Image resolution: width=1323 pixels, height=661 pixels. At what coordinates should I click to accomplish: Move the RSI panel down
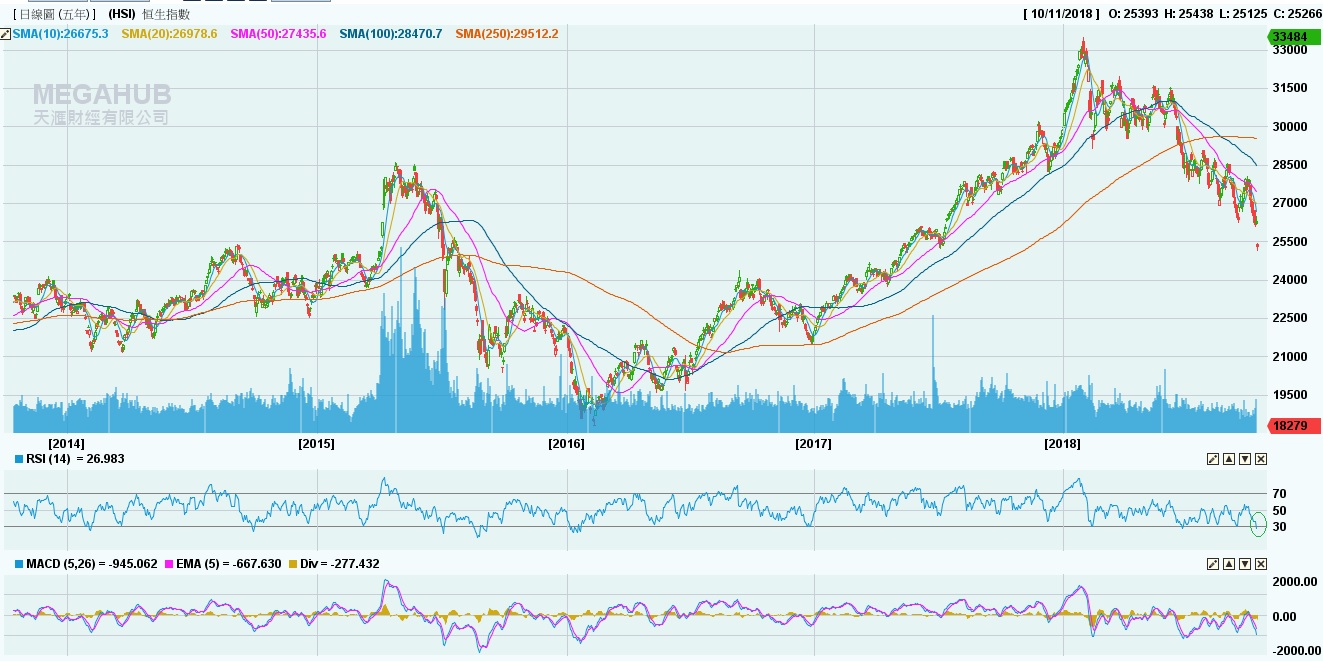click(1245, 459)
